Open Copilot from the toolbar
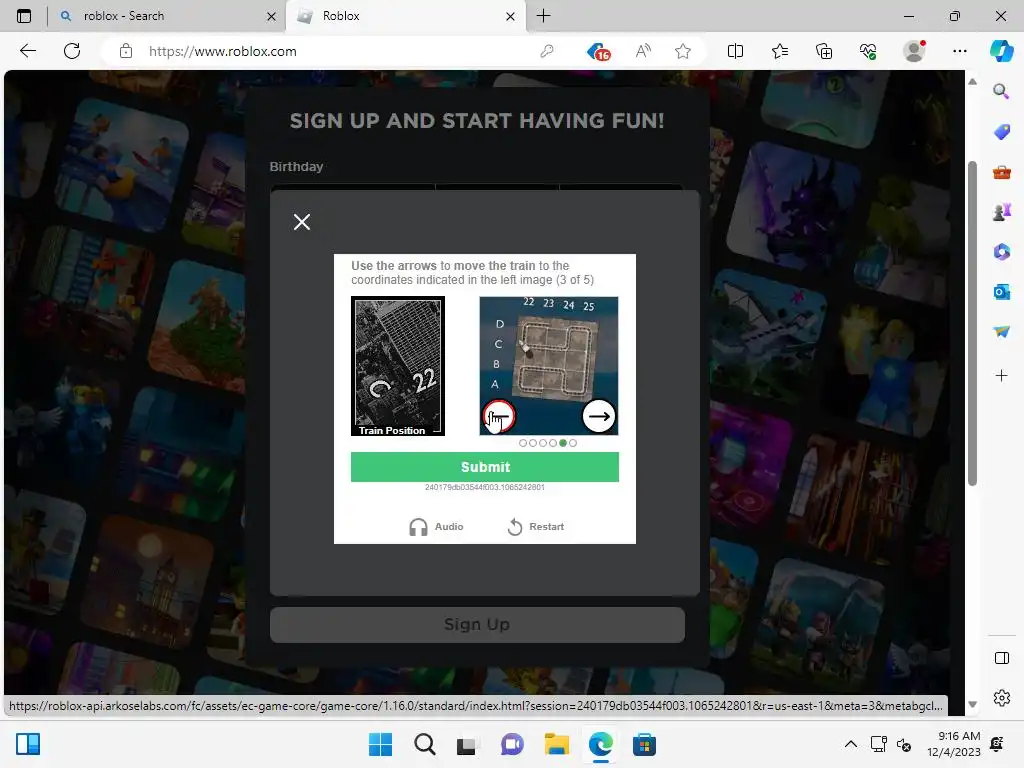Viewport: 1024px width, 768px height. 1001,51
